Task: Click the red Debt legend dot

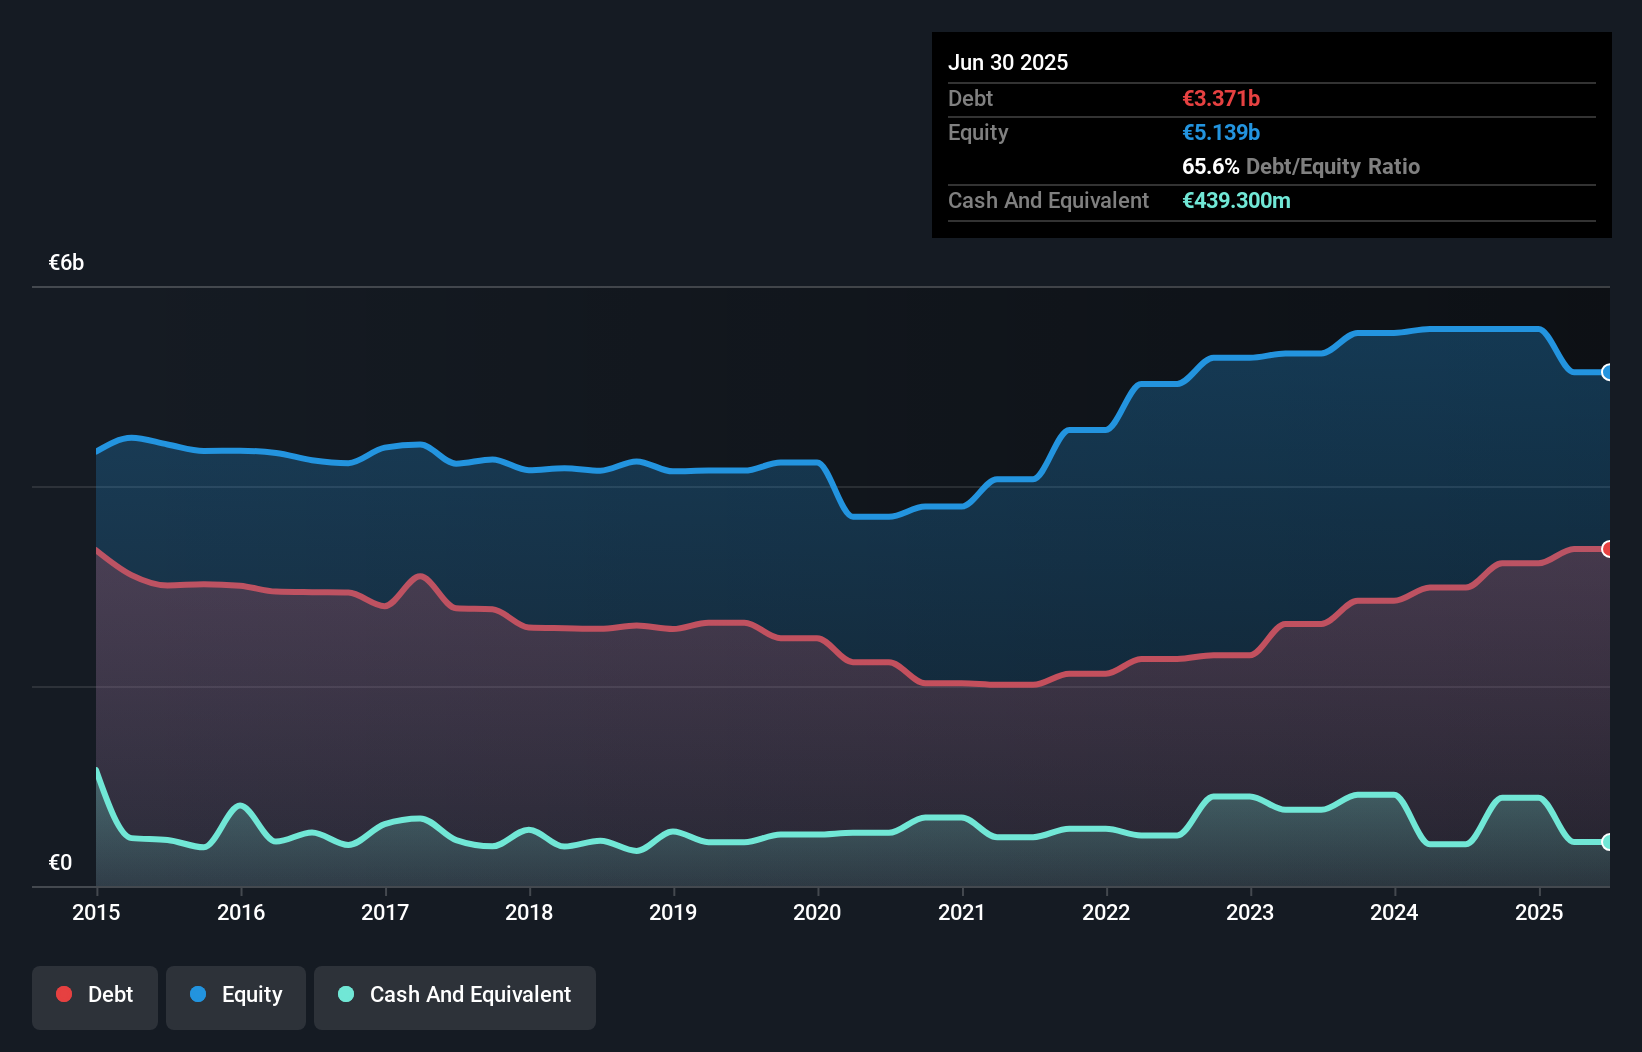Action: pyautogui.click(x=62, y=994)
